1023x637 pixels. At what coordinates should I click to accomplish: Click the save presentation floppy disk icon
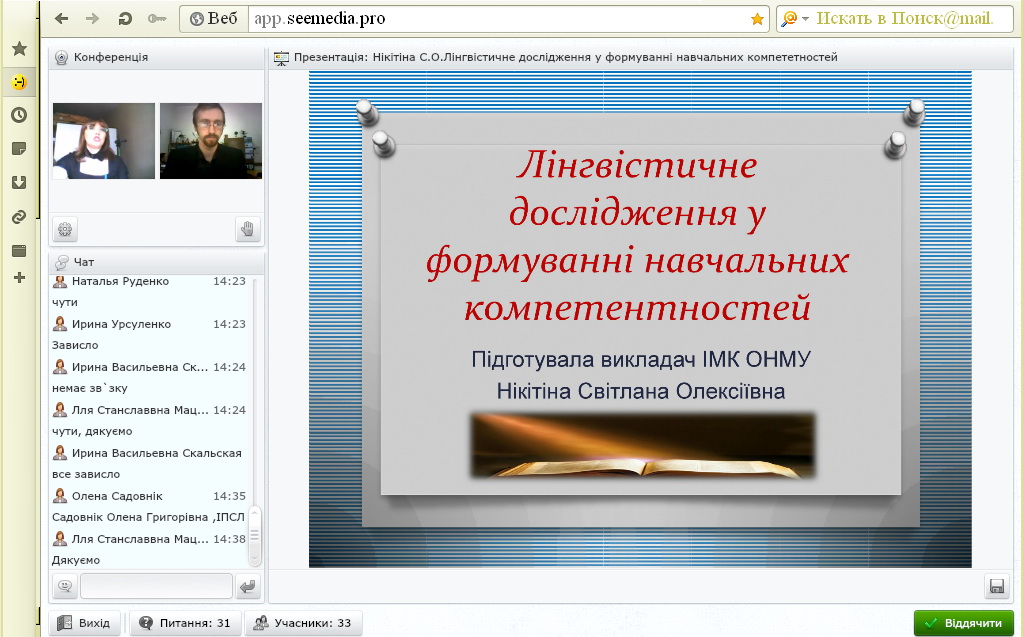[996, 586]
